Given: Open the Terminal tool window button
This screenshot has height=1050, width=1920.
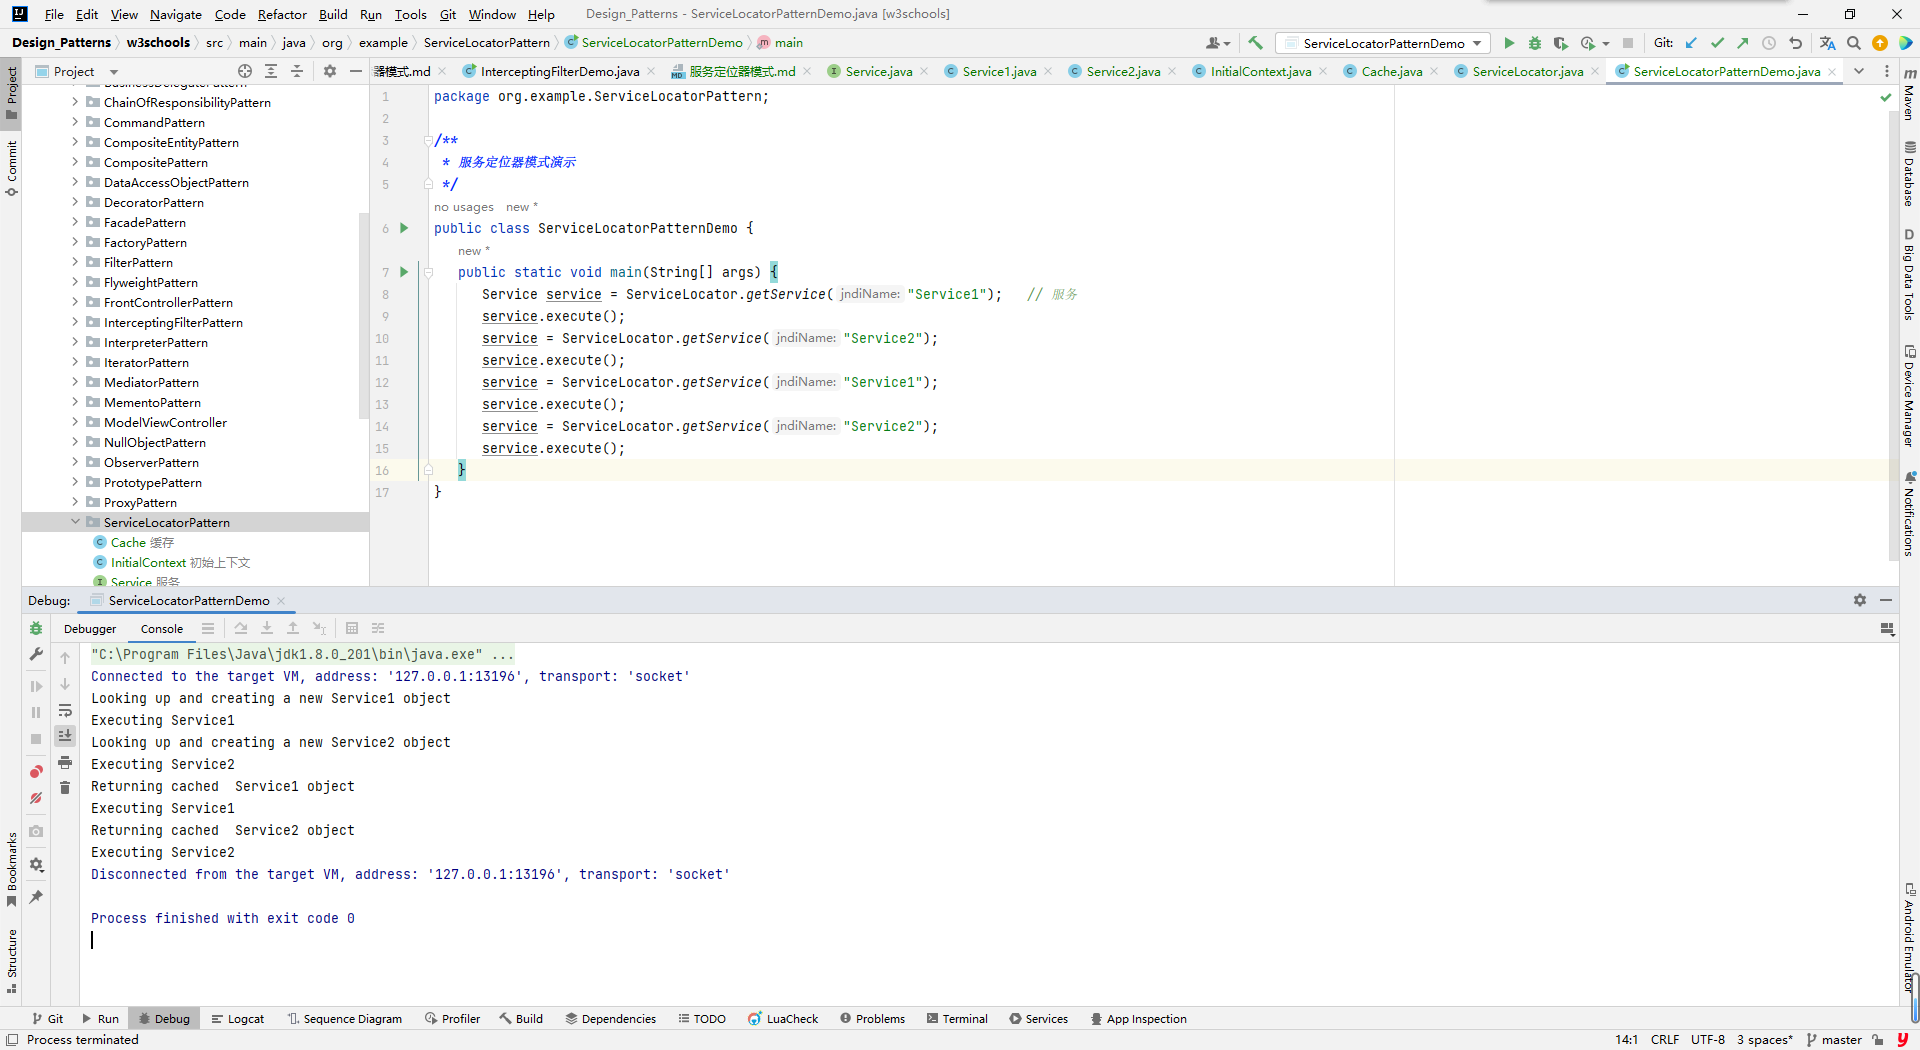Looking at the screenshot, I should point(957,1019).
